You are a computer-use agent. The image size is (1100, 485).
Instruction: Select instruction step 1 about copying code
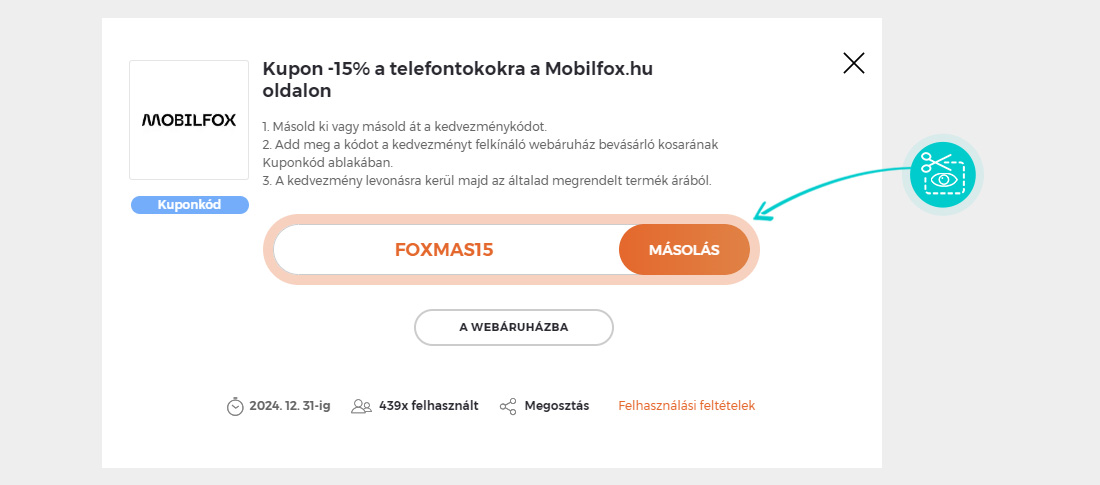tap(404, 126)
